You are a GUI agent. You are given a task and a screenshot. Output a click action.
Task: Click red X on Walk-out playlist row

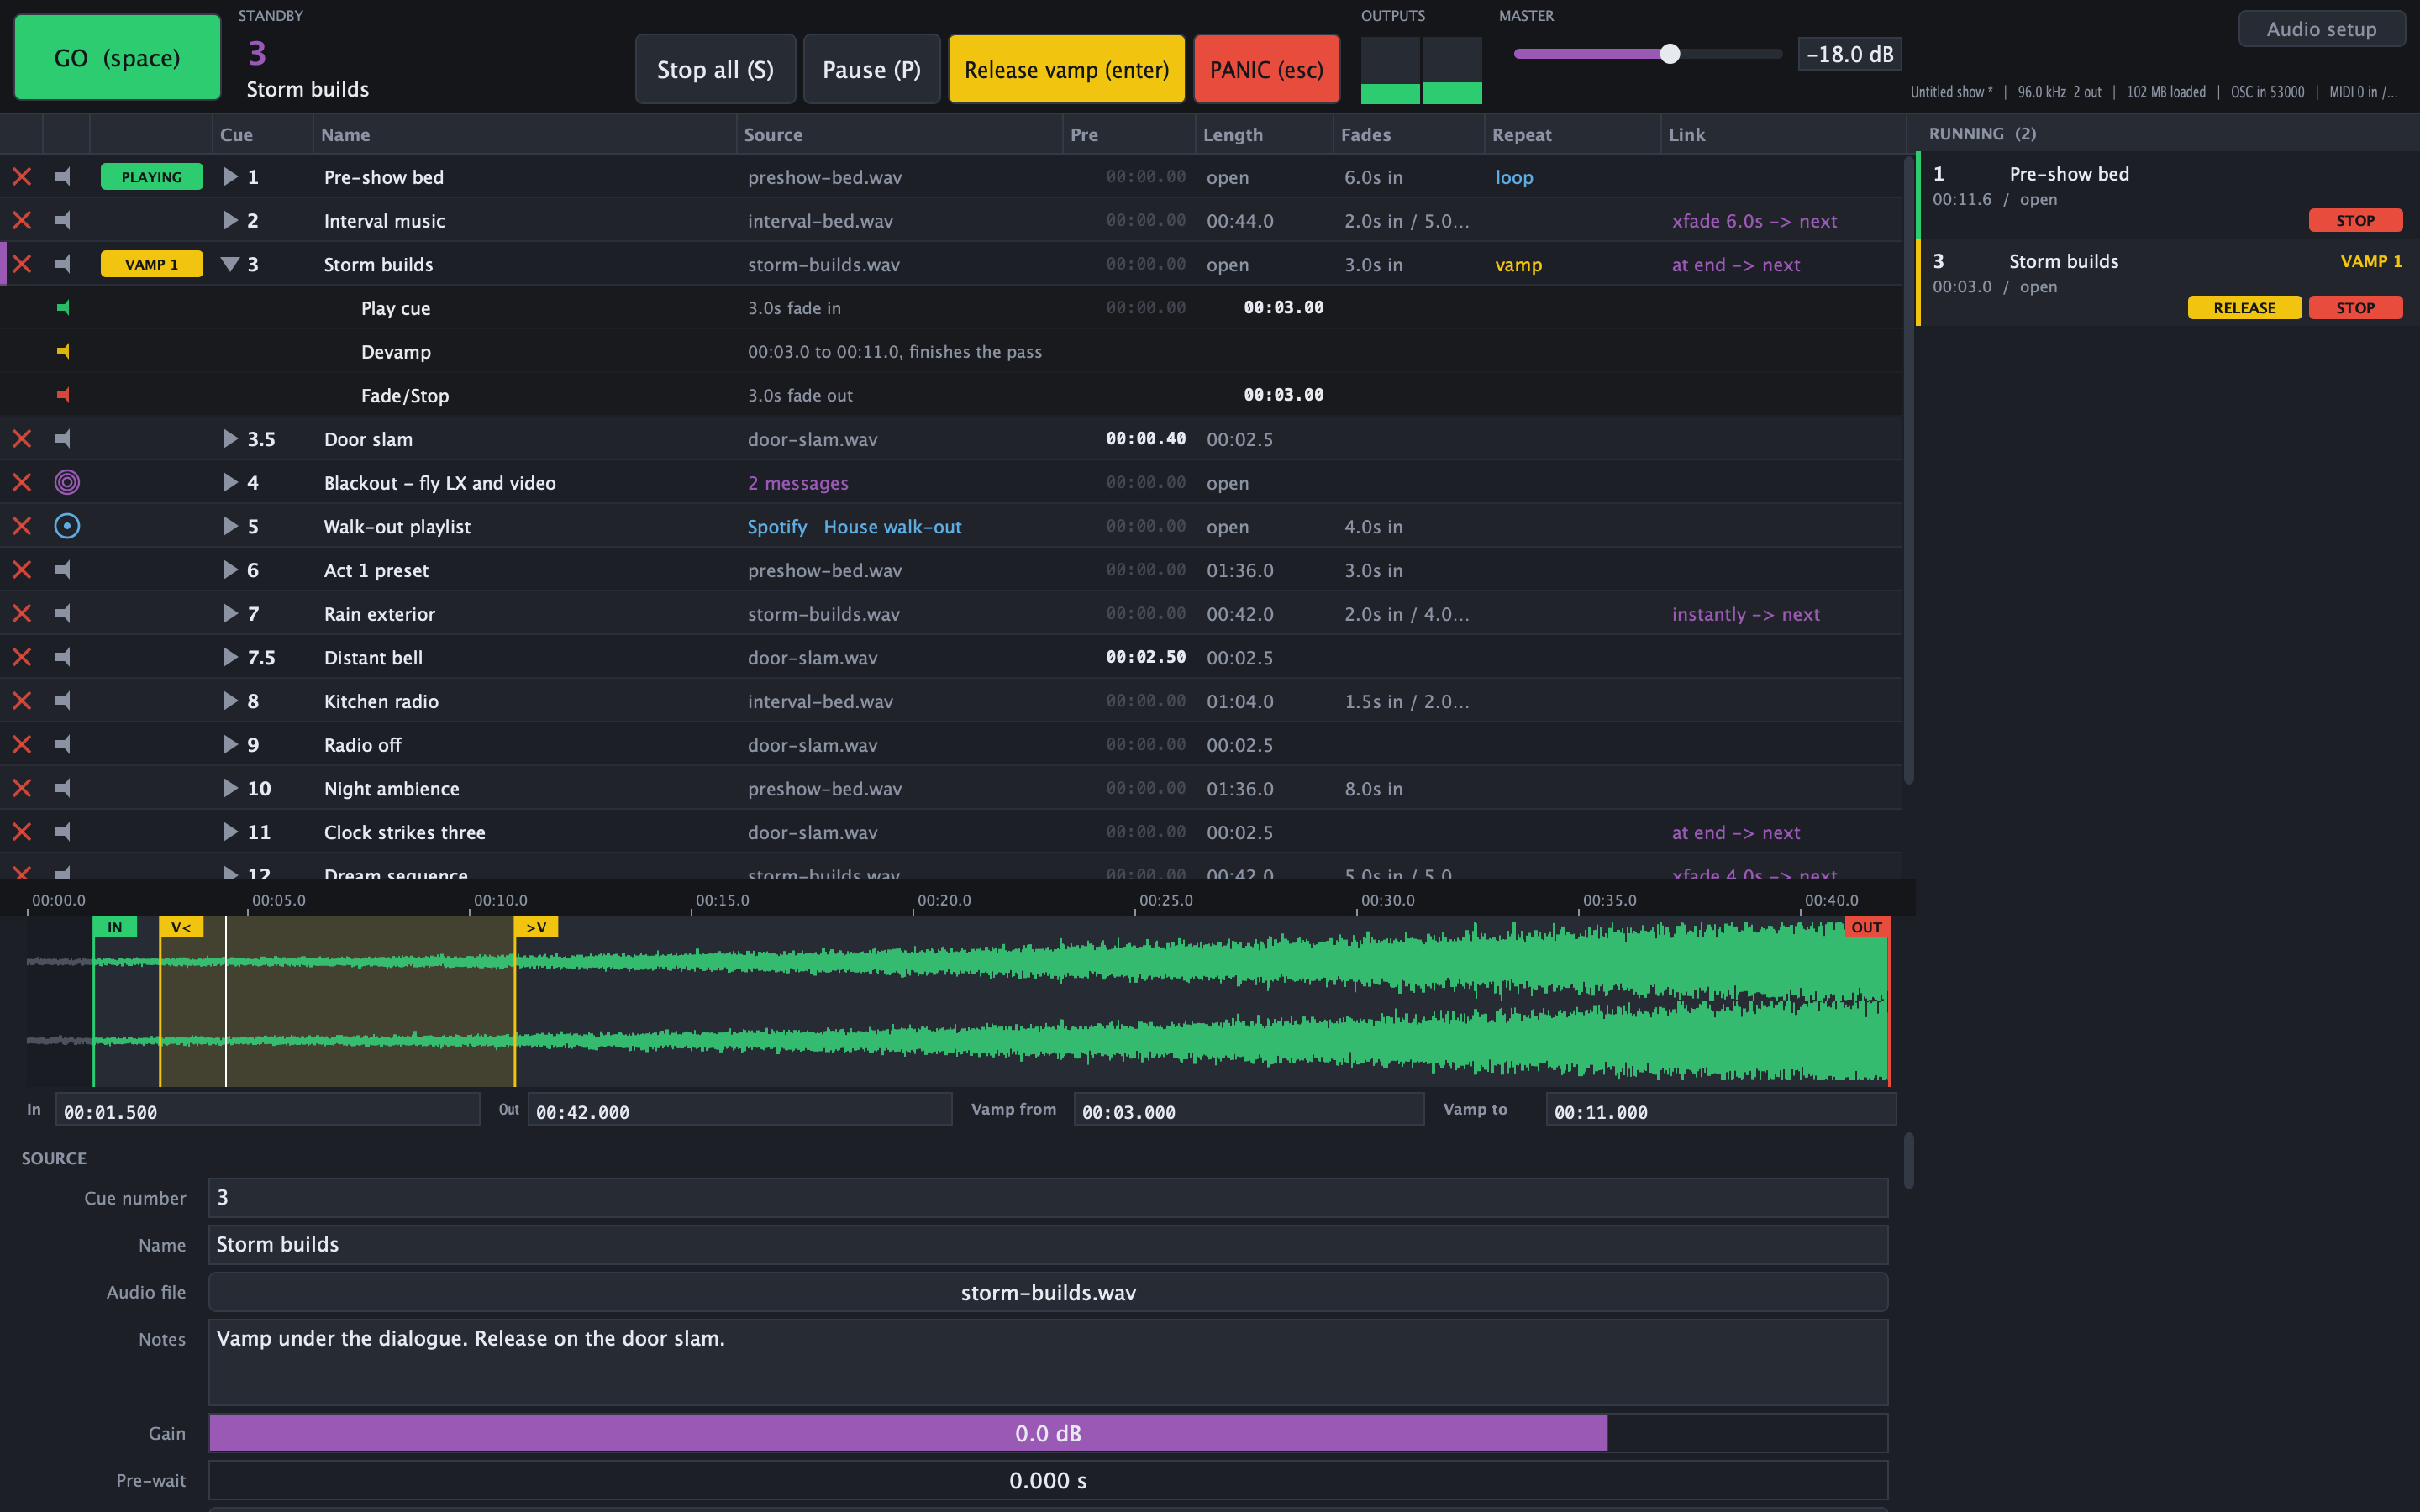22,526
